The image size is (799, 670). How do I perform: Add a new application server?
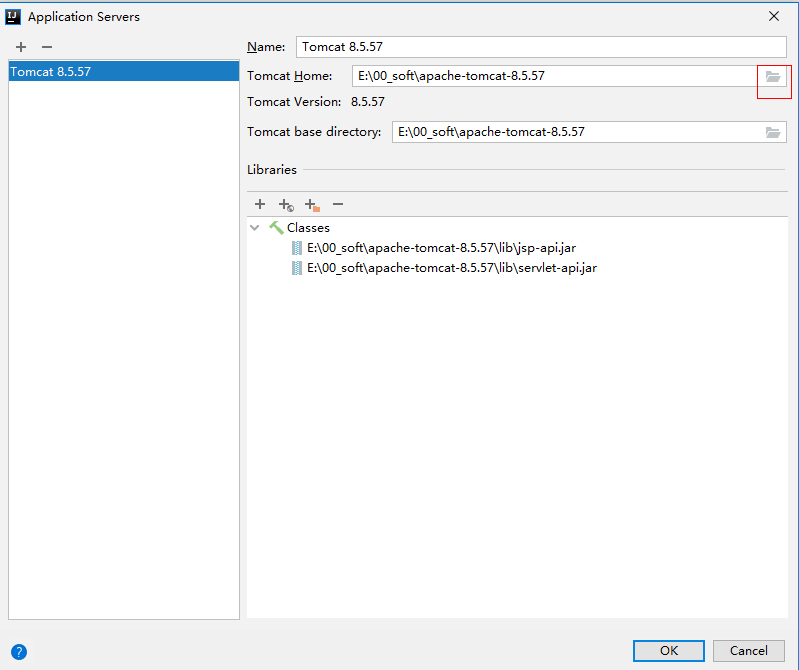click(x=21, y=47)
